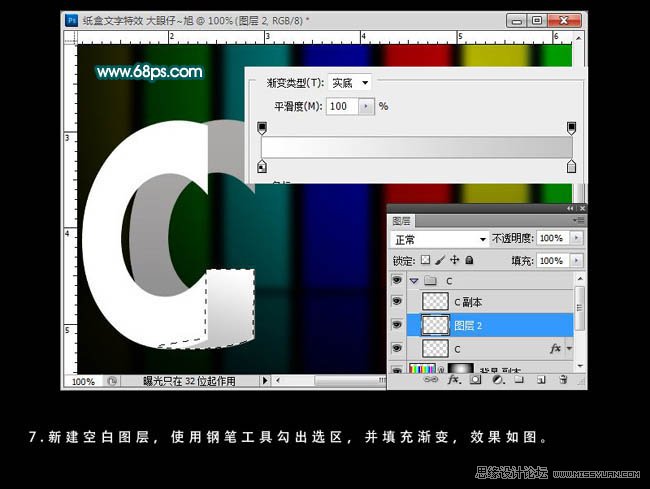650x489 pixels.
Task: Open the status bar info arrow menu
Action: pyautogui.click(x=265, y=380)
